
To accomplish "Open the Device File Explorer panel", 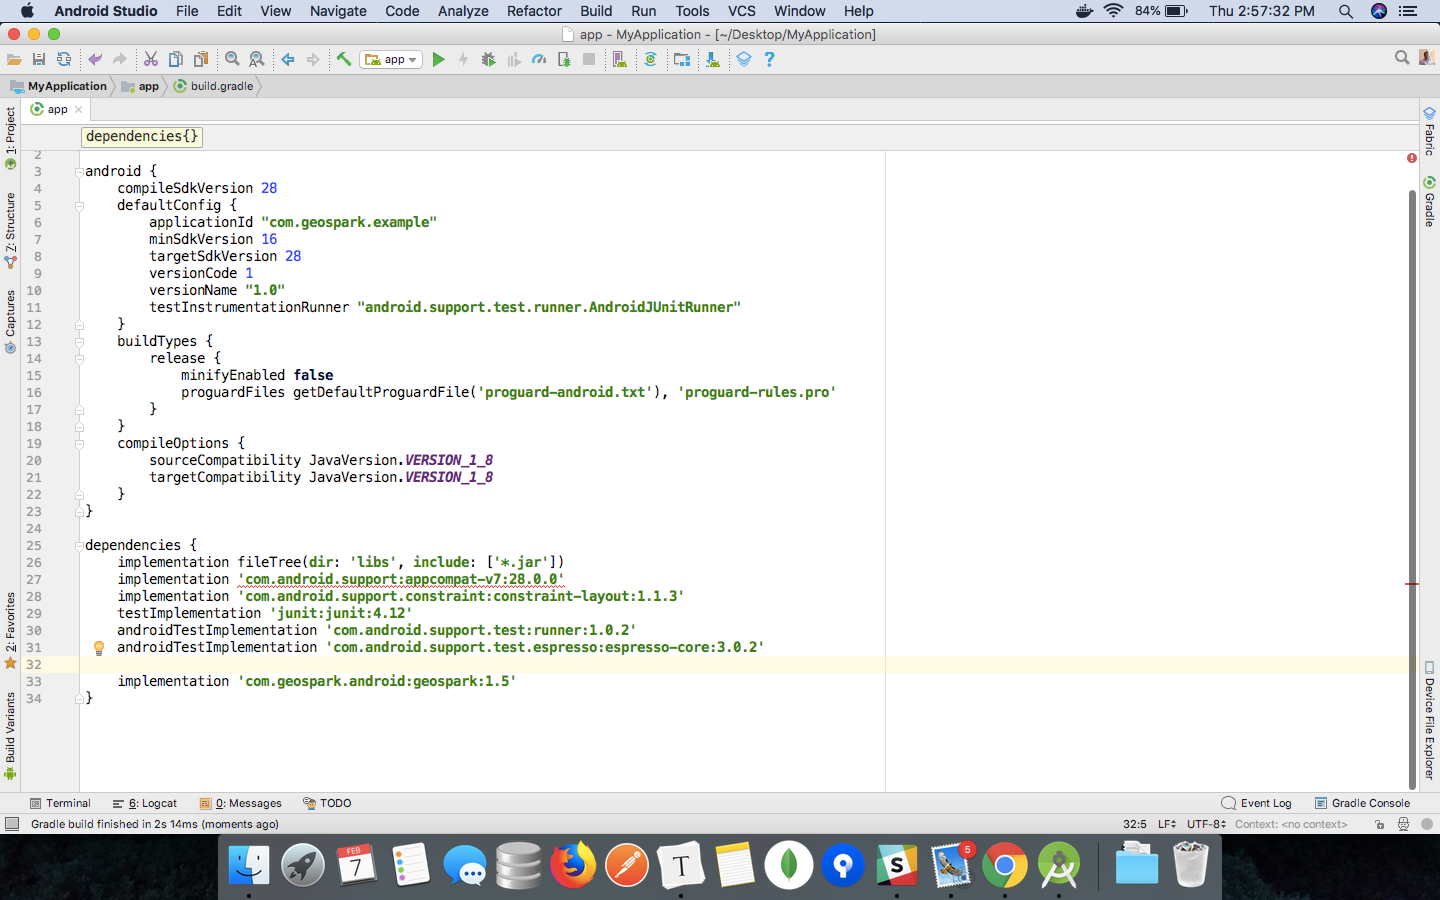I will tap(1429, 721).
